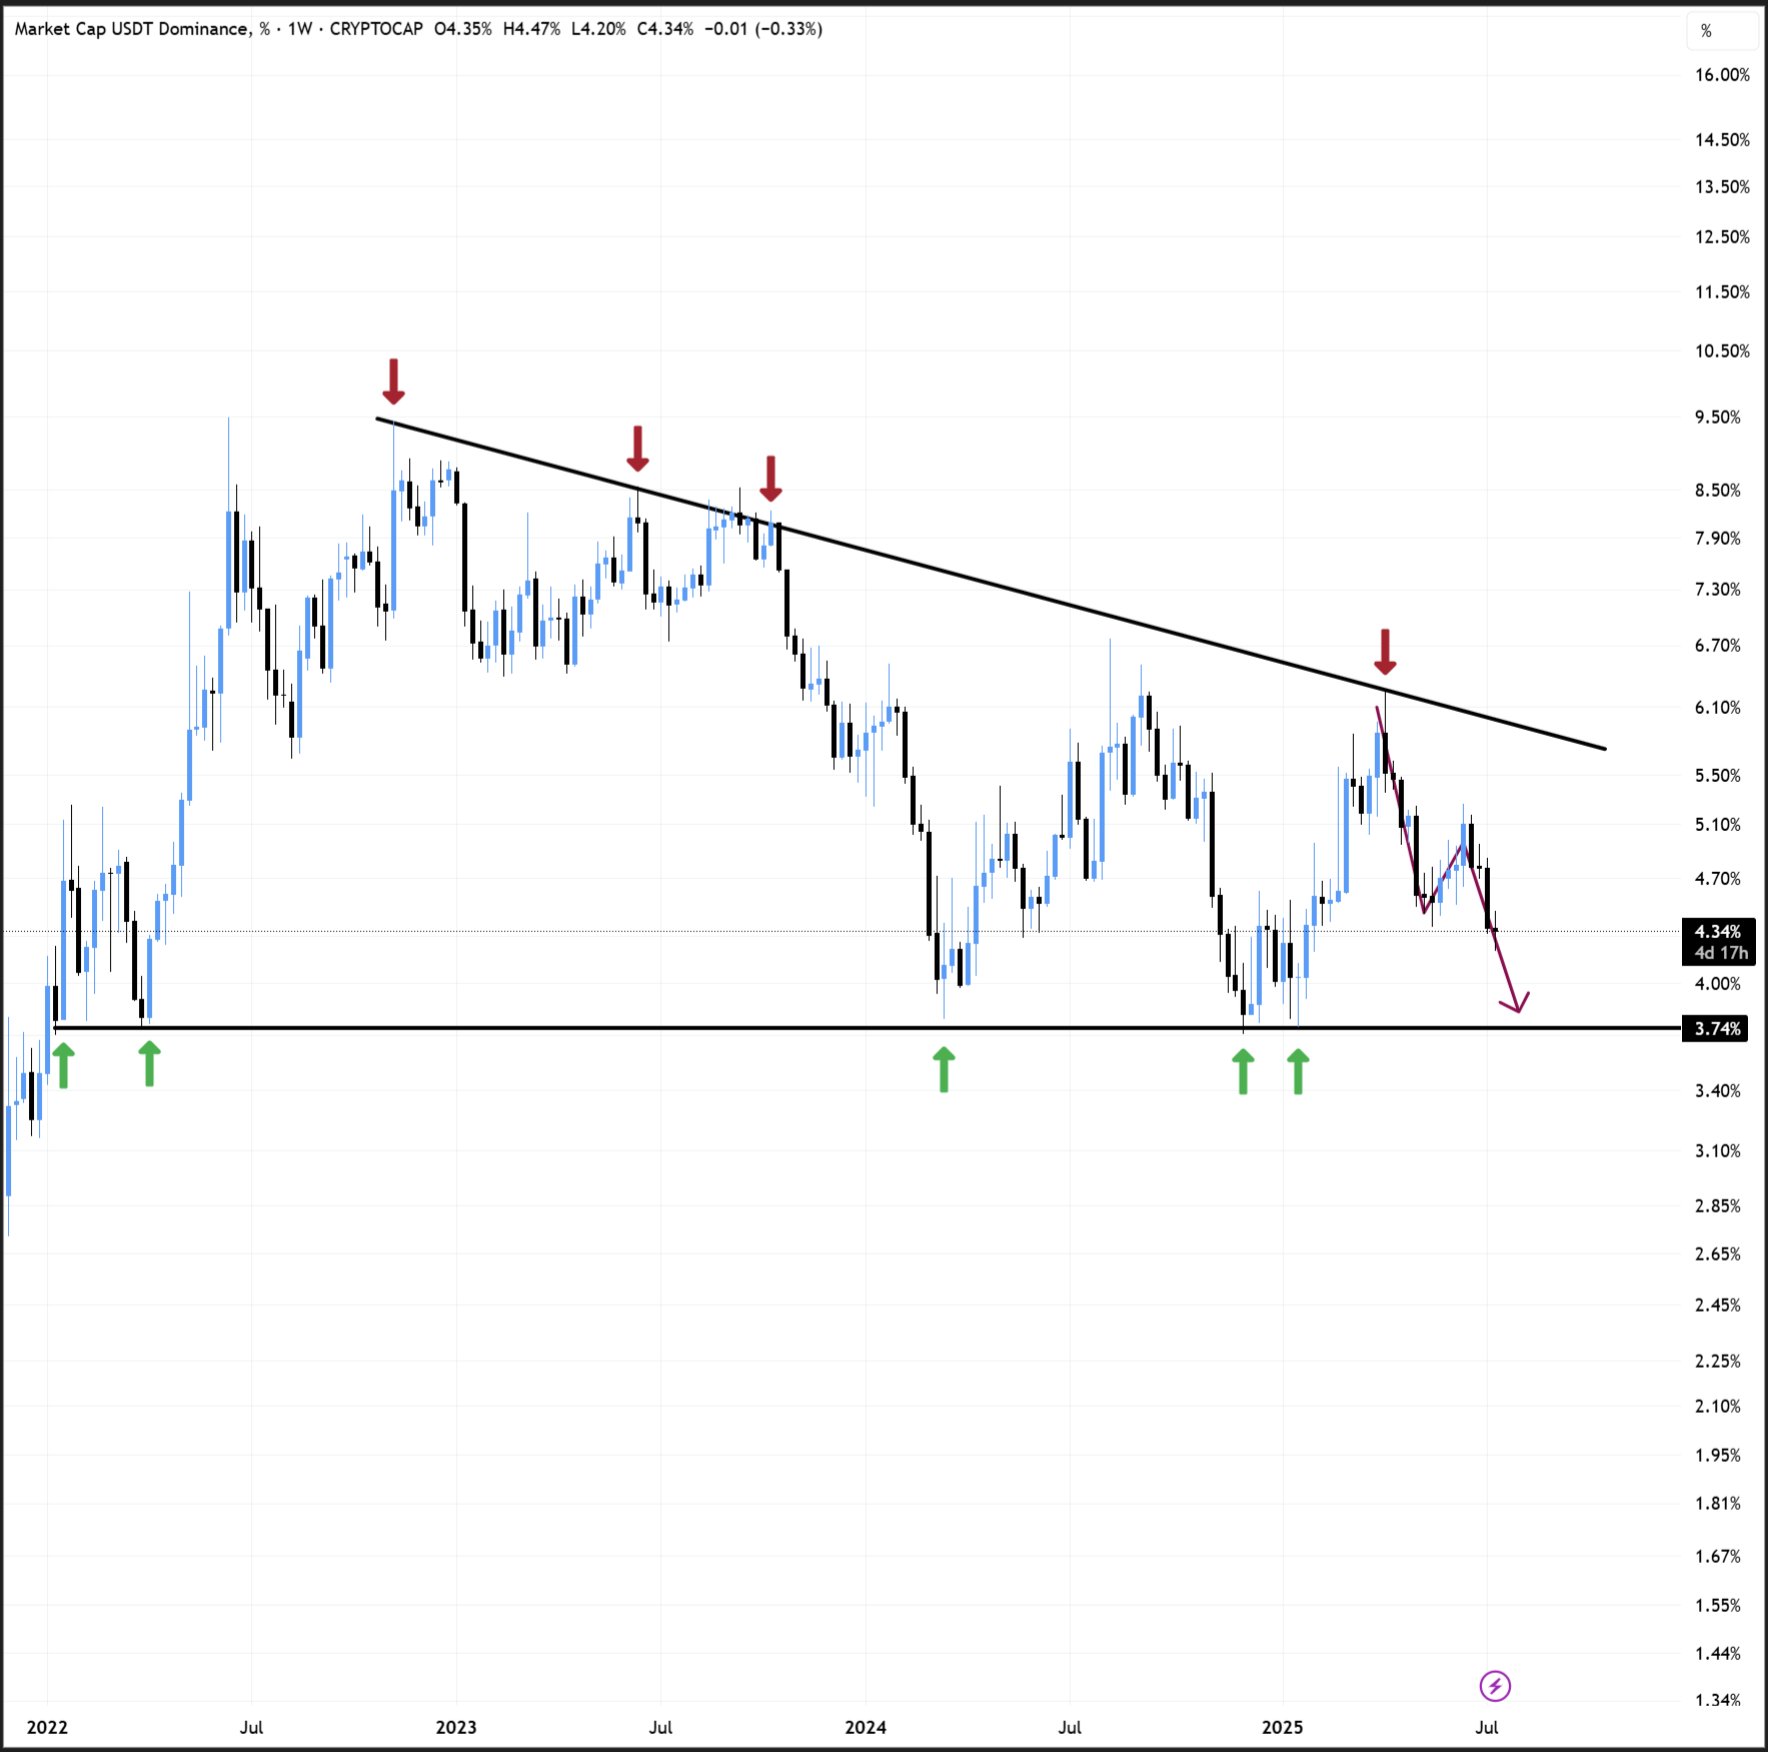Click the 16.00% price axis label

(1722, 75)
